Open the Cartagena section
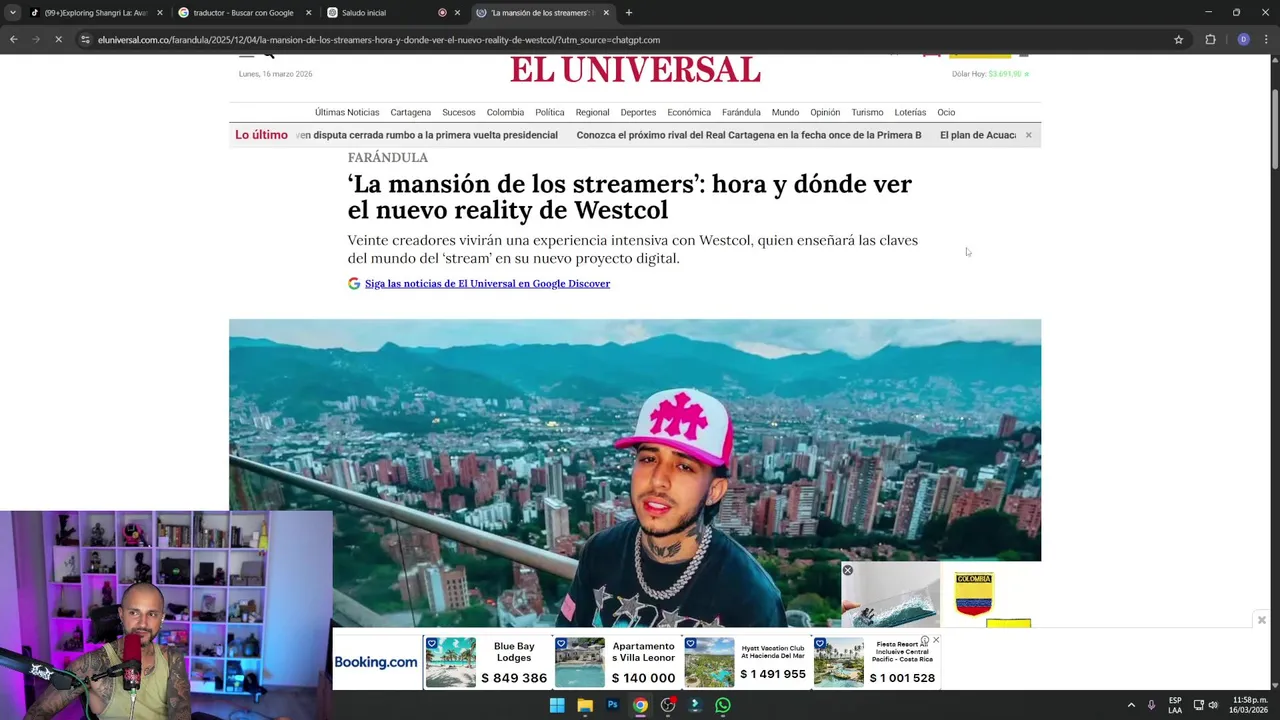This screenshot has width=1280, height=720. [x=410, y=112]
